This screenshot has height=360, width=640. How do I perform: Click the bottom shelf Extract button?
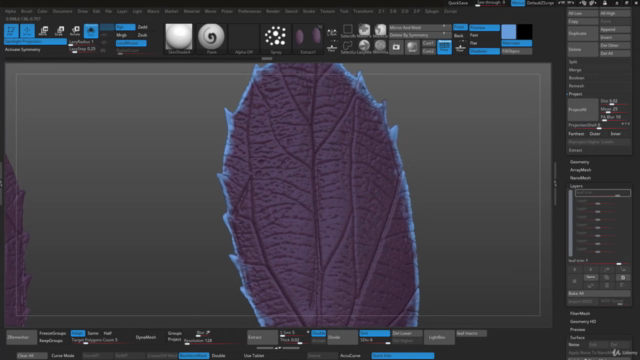262,337
